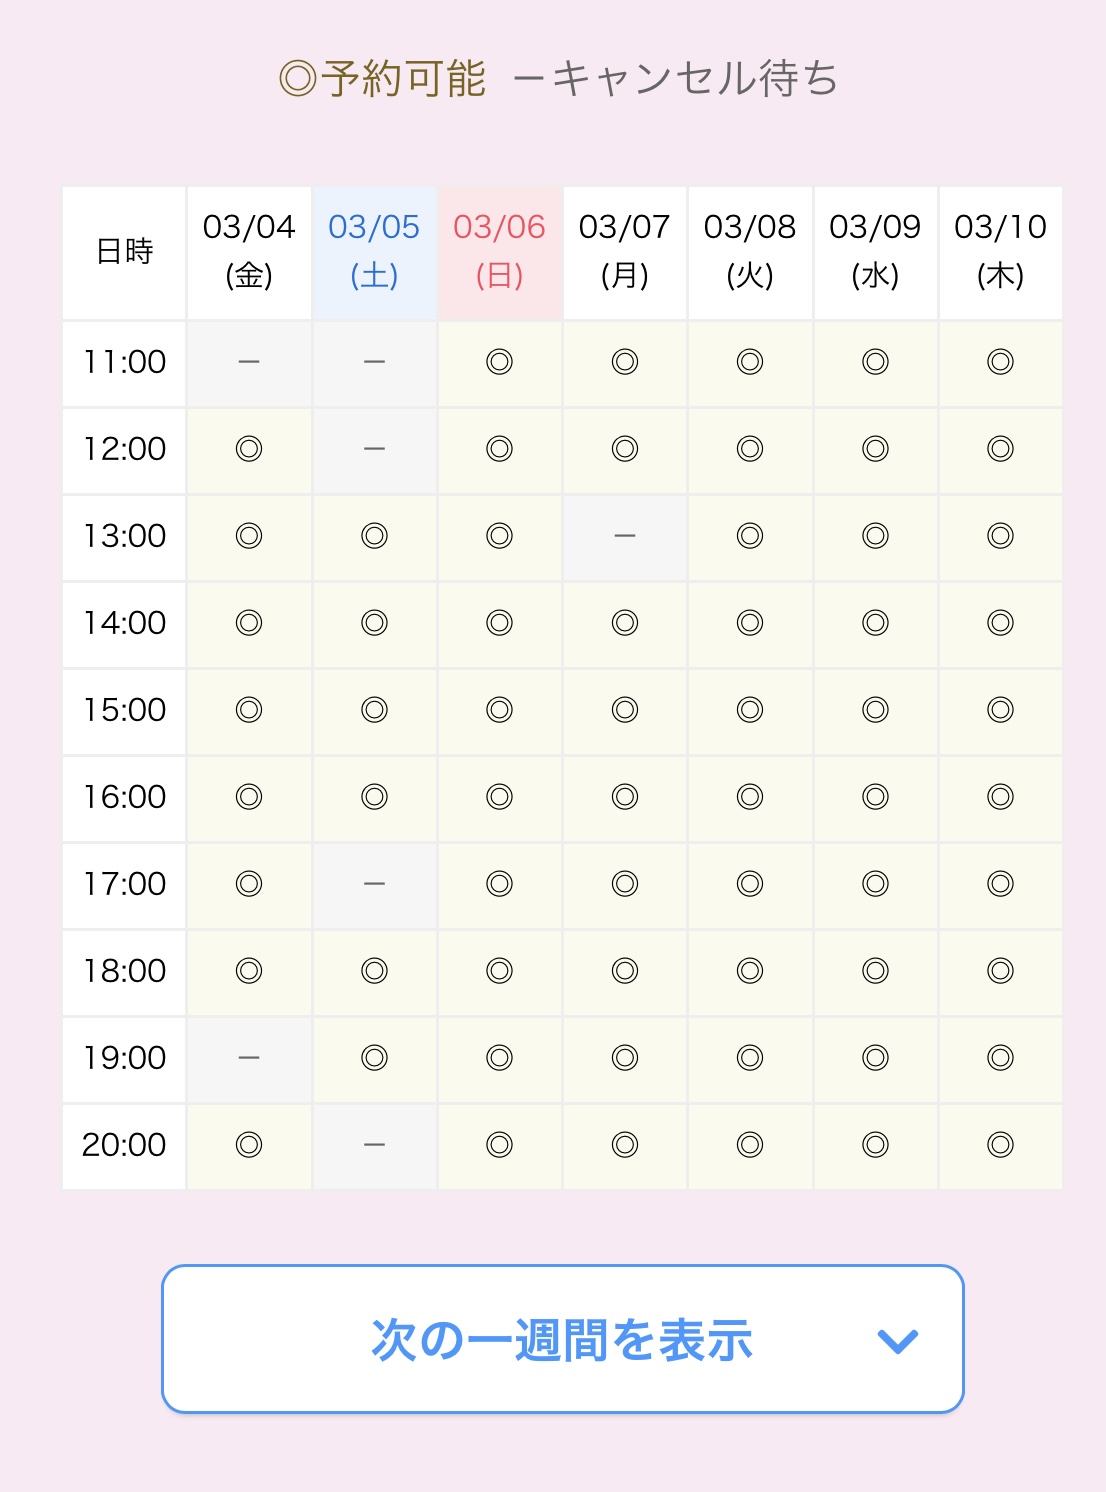Pick the 03/07 14:00 reservation circle
1106x1492 pixels.
tap(625, 623)
